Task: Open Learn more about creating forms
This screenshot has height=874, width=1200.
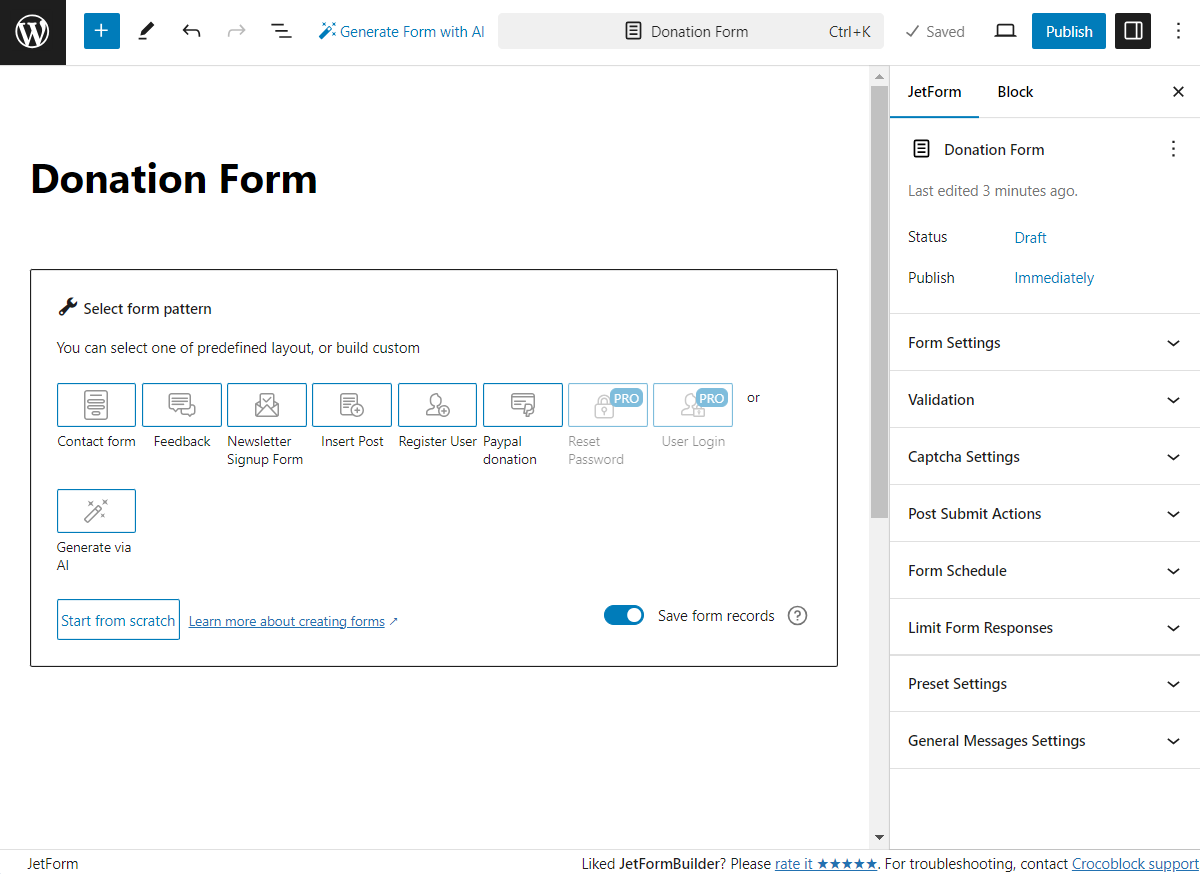Action: [287, 621]
